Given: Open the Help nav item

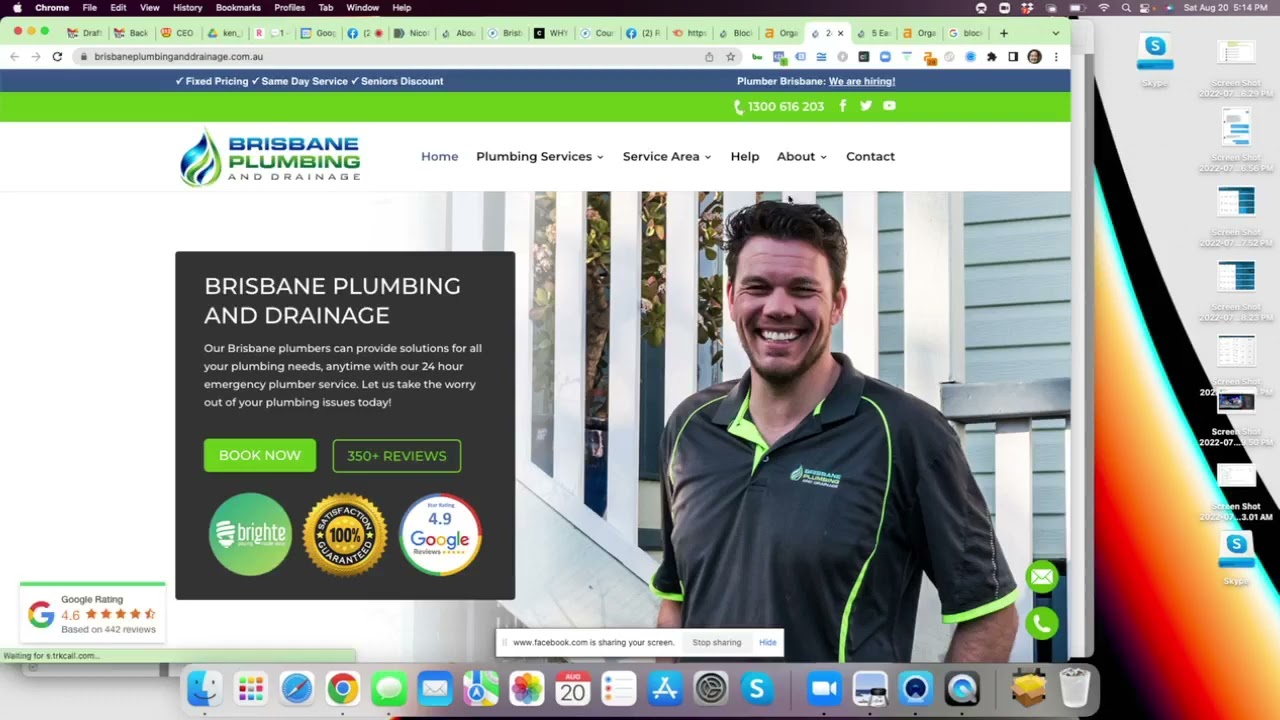Looking at the screenshot, I should click(x=745, y=157).
